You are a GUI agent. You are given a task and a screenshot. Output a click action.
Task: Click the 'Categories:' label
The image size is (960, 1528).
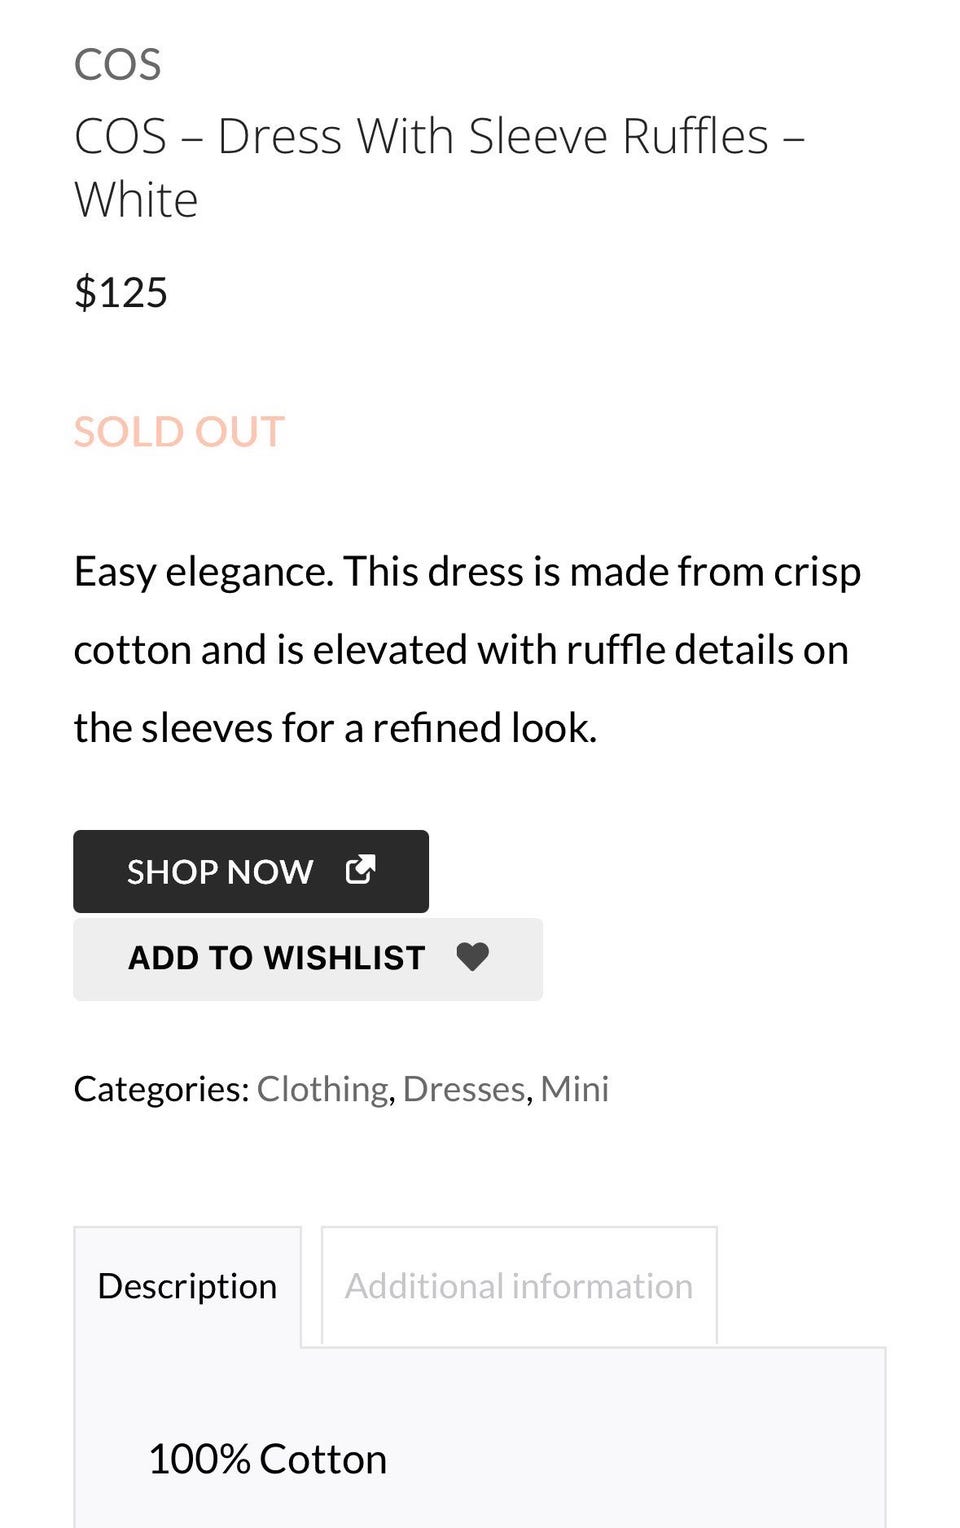tap(161, 1089)
